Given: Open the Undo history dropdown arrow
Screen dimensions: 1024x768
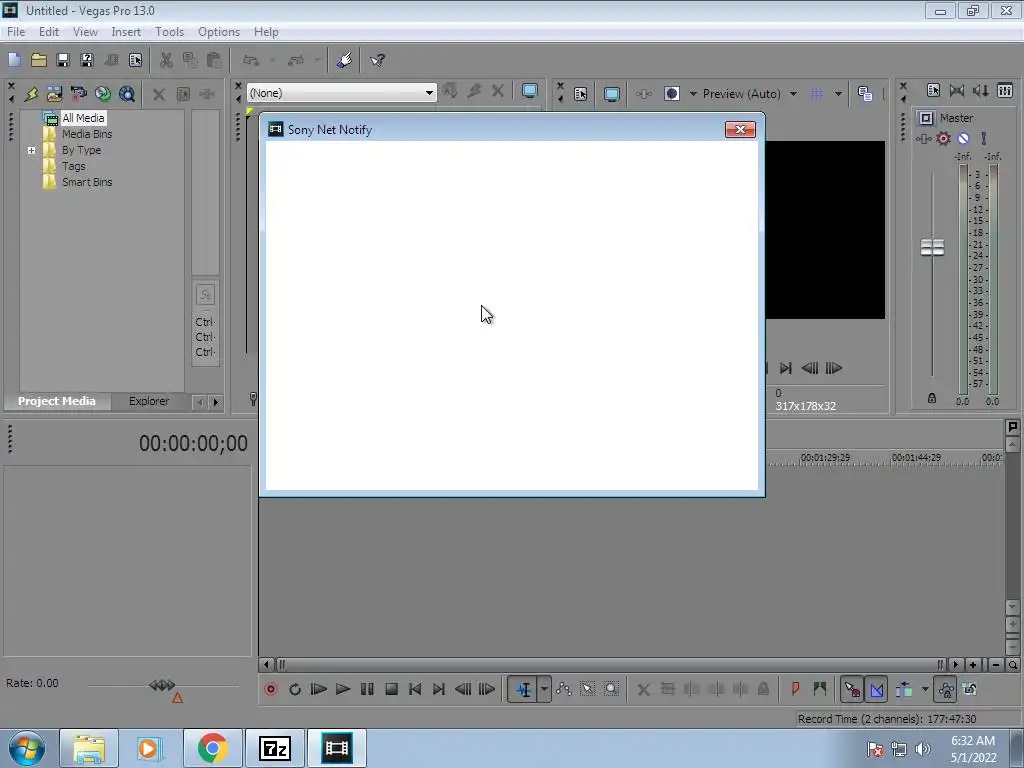Looking at the screenshot, I should [x=272, y=60].
